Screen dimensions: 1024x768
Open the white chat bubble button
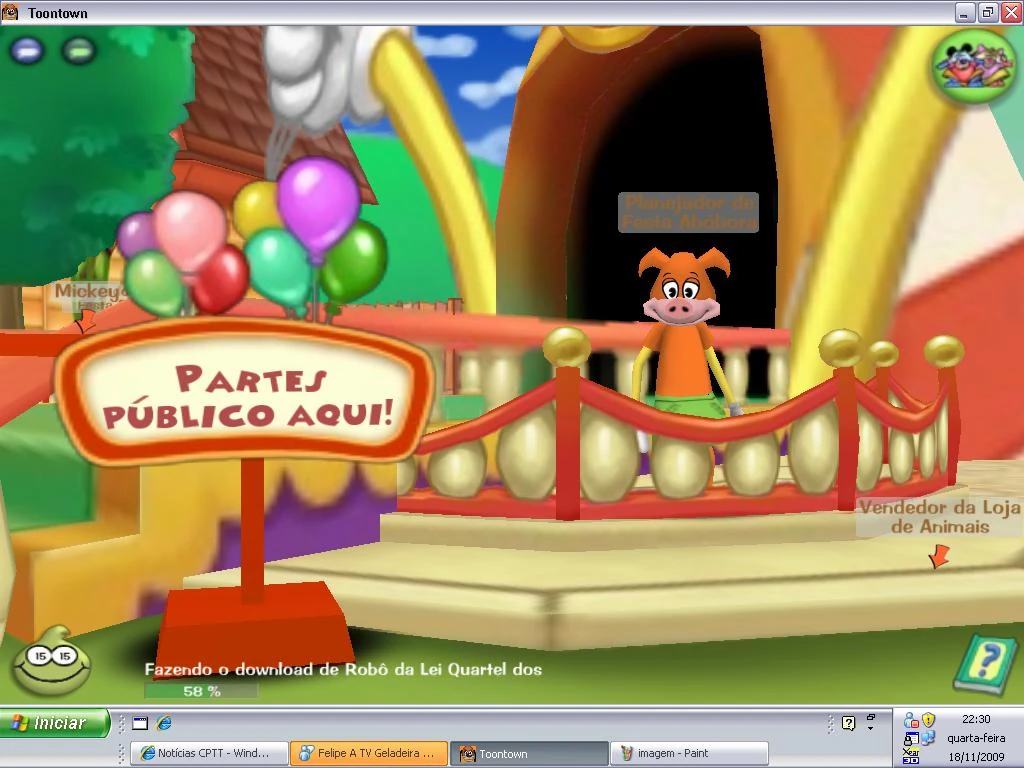[x=26, y=50]
